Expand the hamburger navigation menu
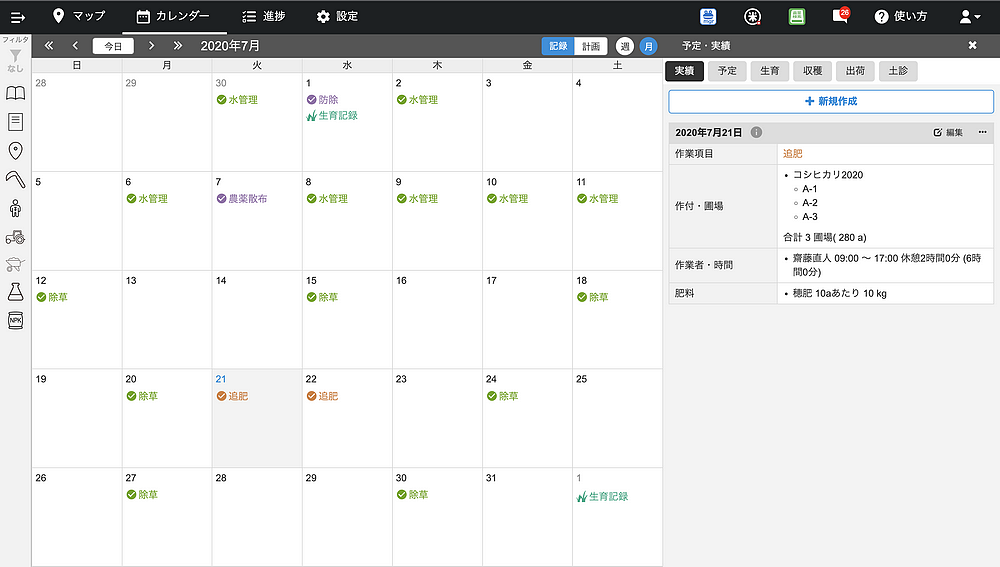1000x567 pixels. pos(17,16)
